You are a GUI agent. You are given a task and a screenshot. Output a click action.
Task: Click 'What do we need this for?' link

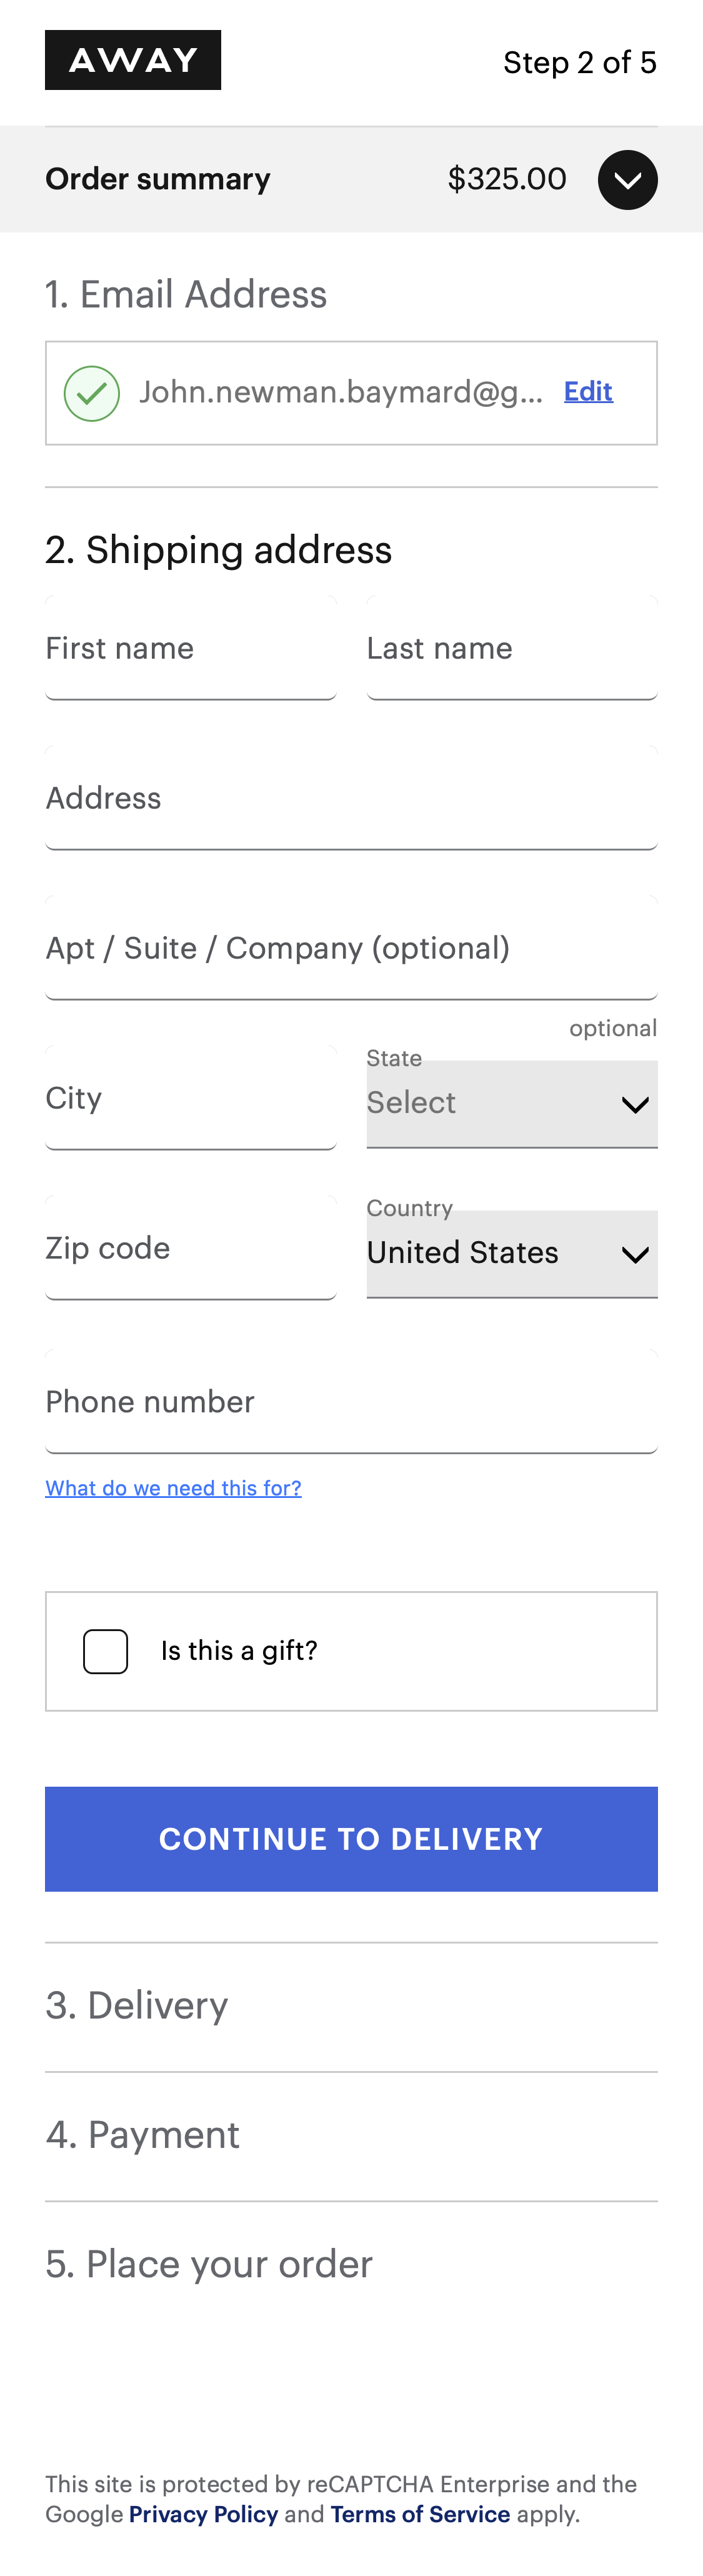click(173, 1487)
